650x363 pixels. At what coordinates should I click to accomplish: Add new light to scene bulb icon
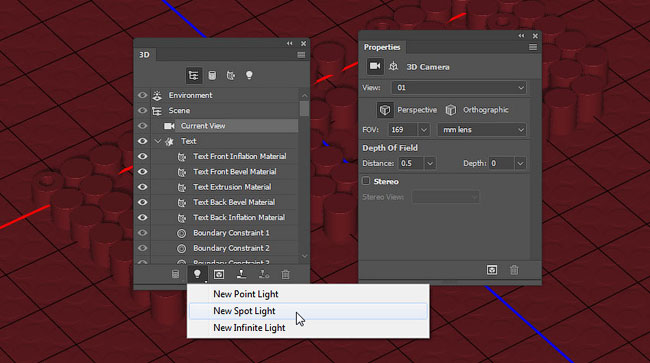click(x=197, y=274)
